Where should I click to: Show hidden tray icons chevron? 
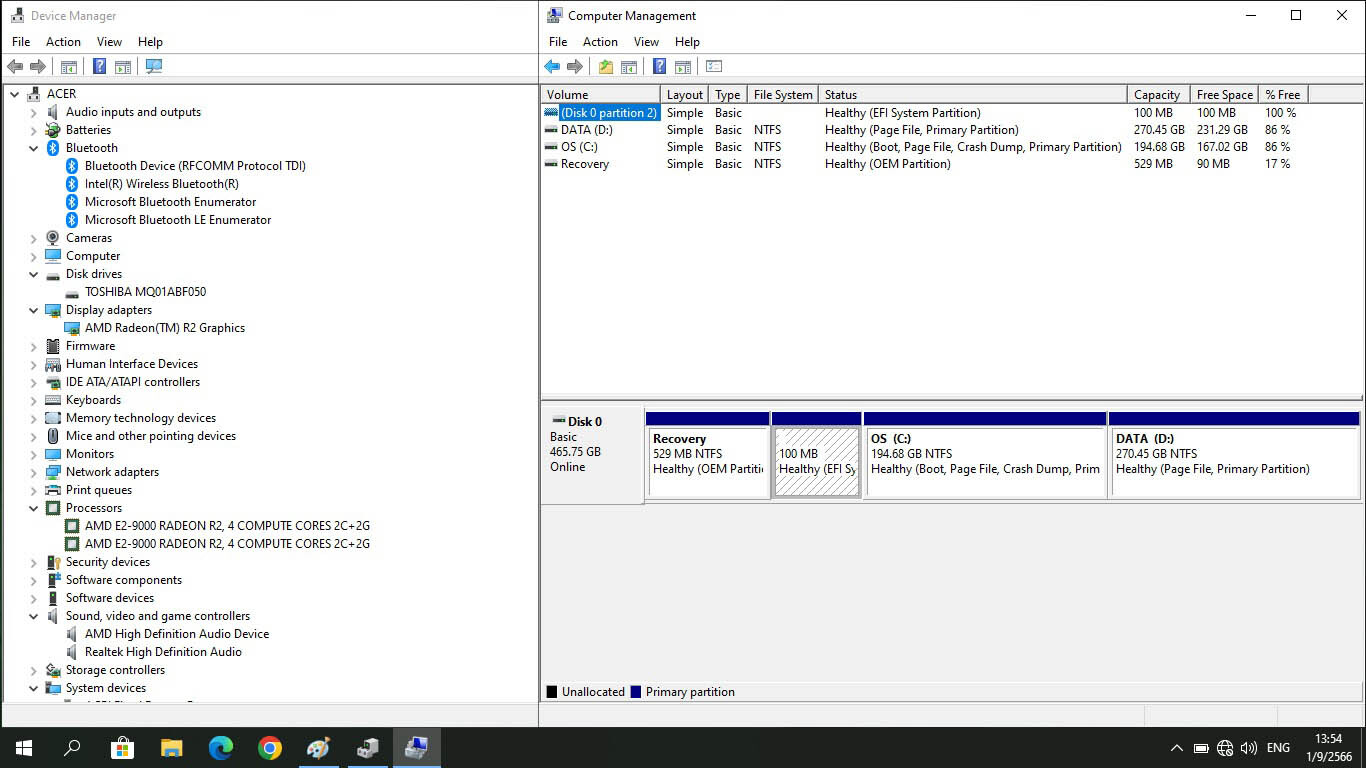point(1176,748)
